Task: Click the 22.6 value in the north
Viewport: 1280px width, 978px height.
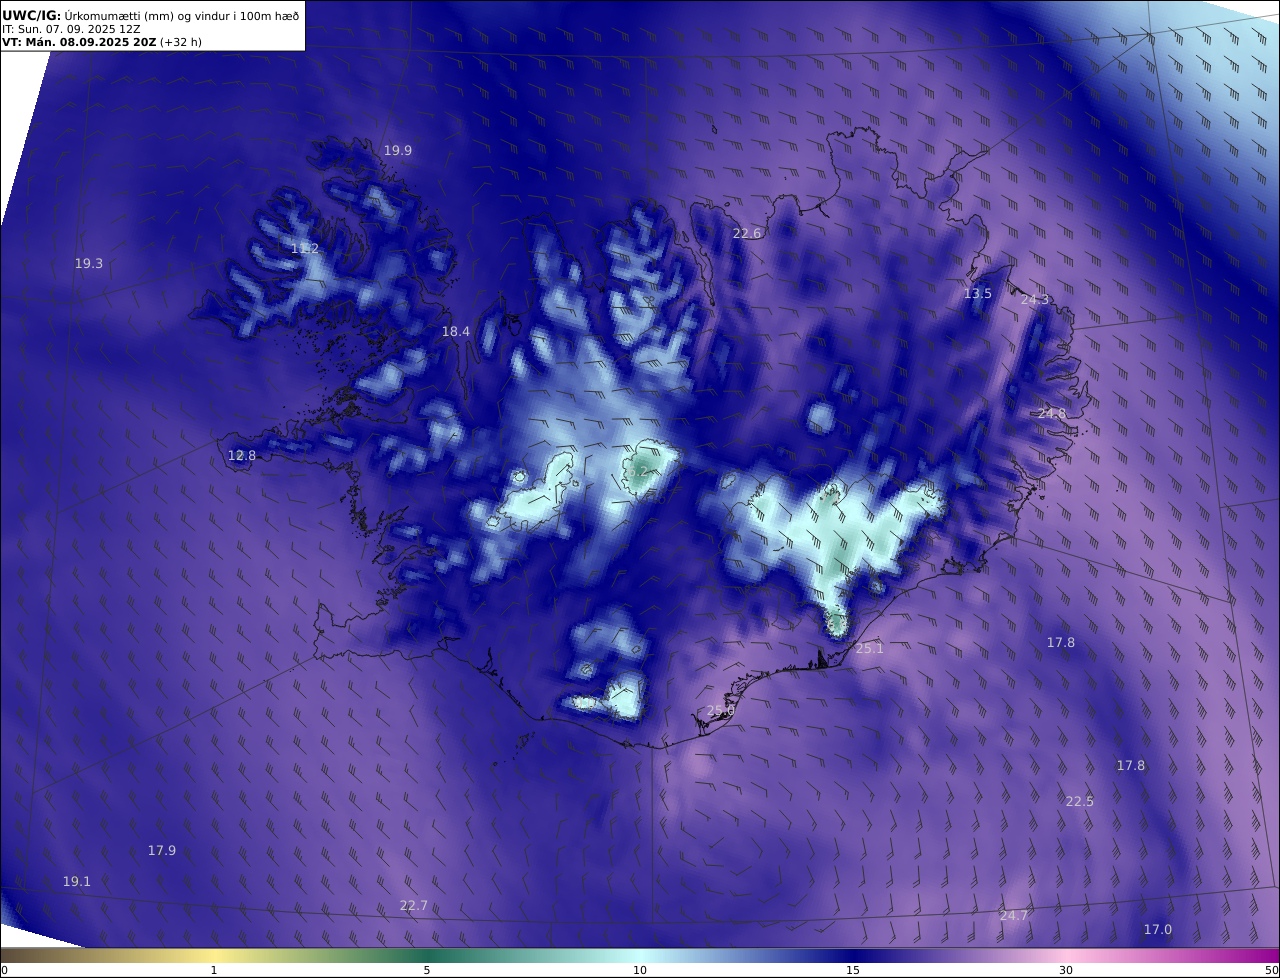Action: (x=747, y=233)
